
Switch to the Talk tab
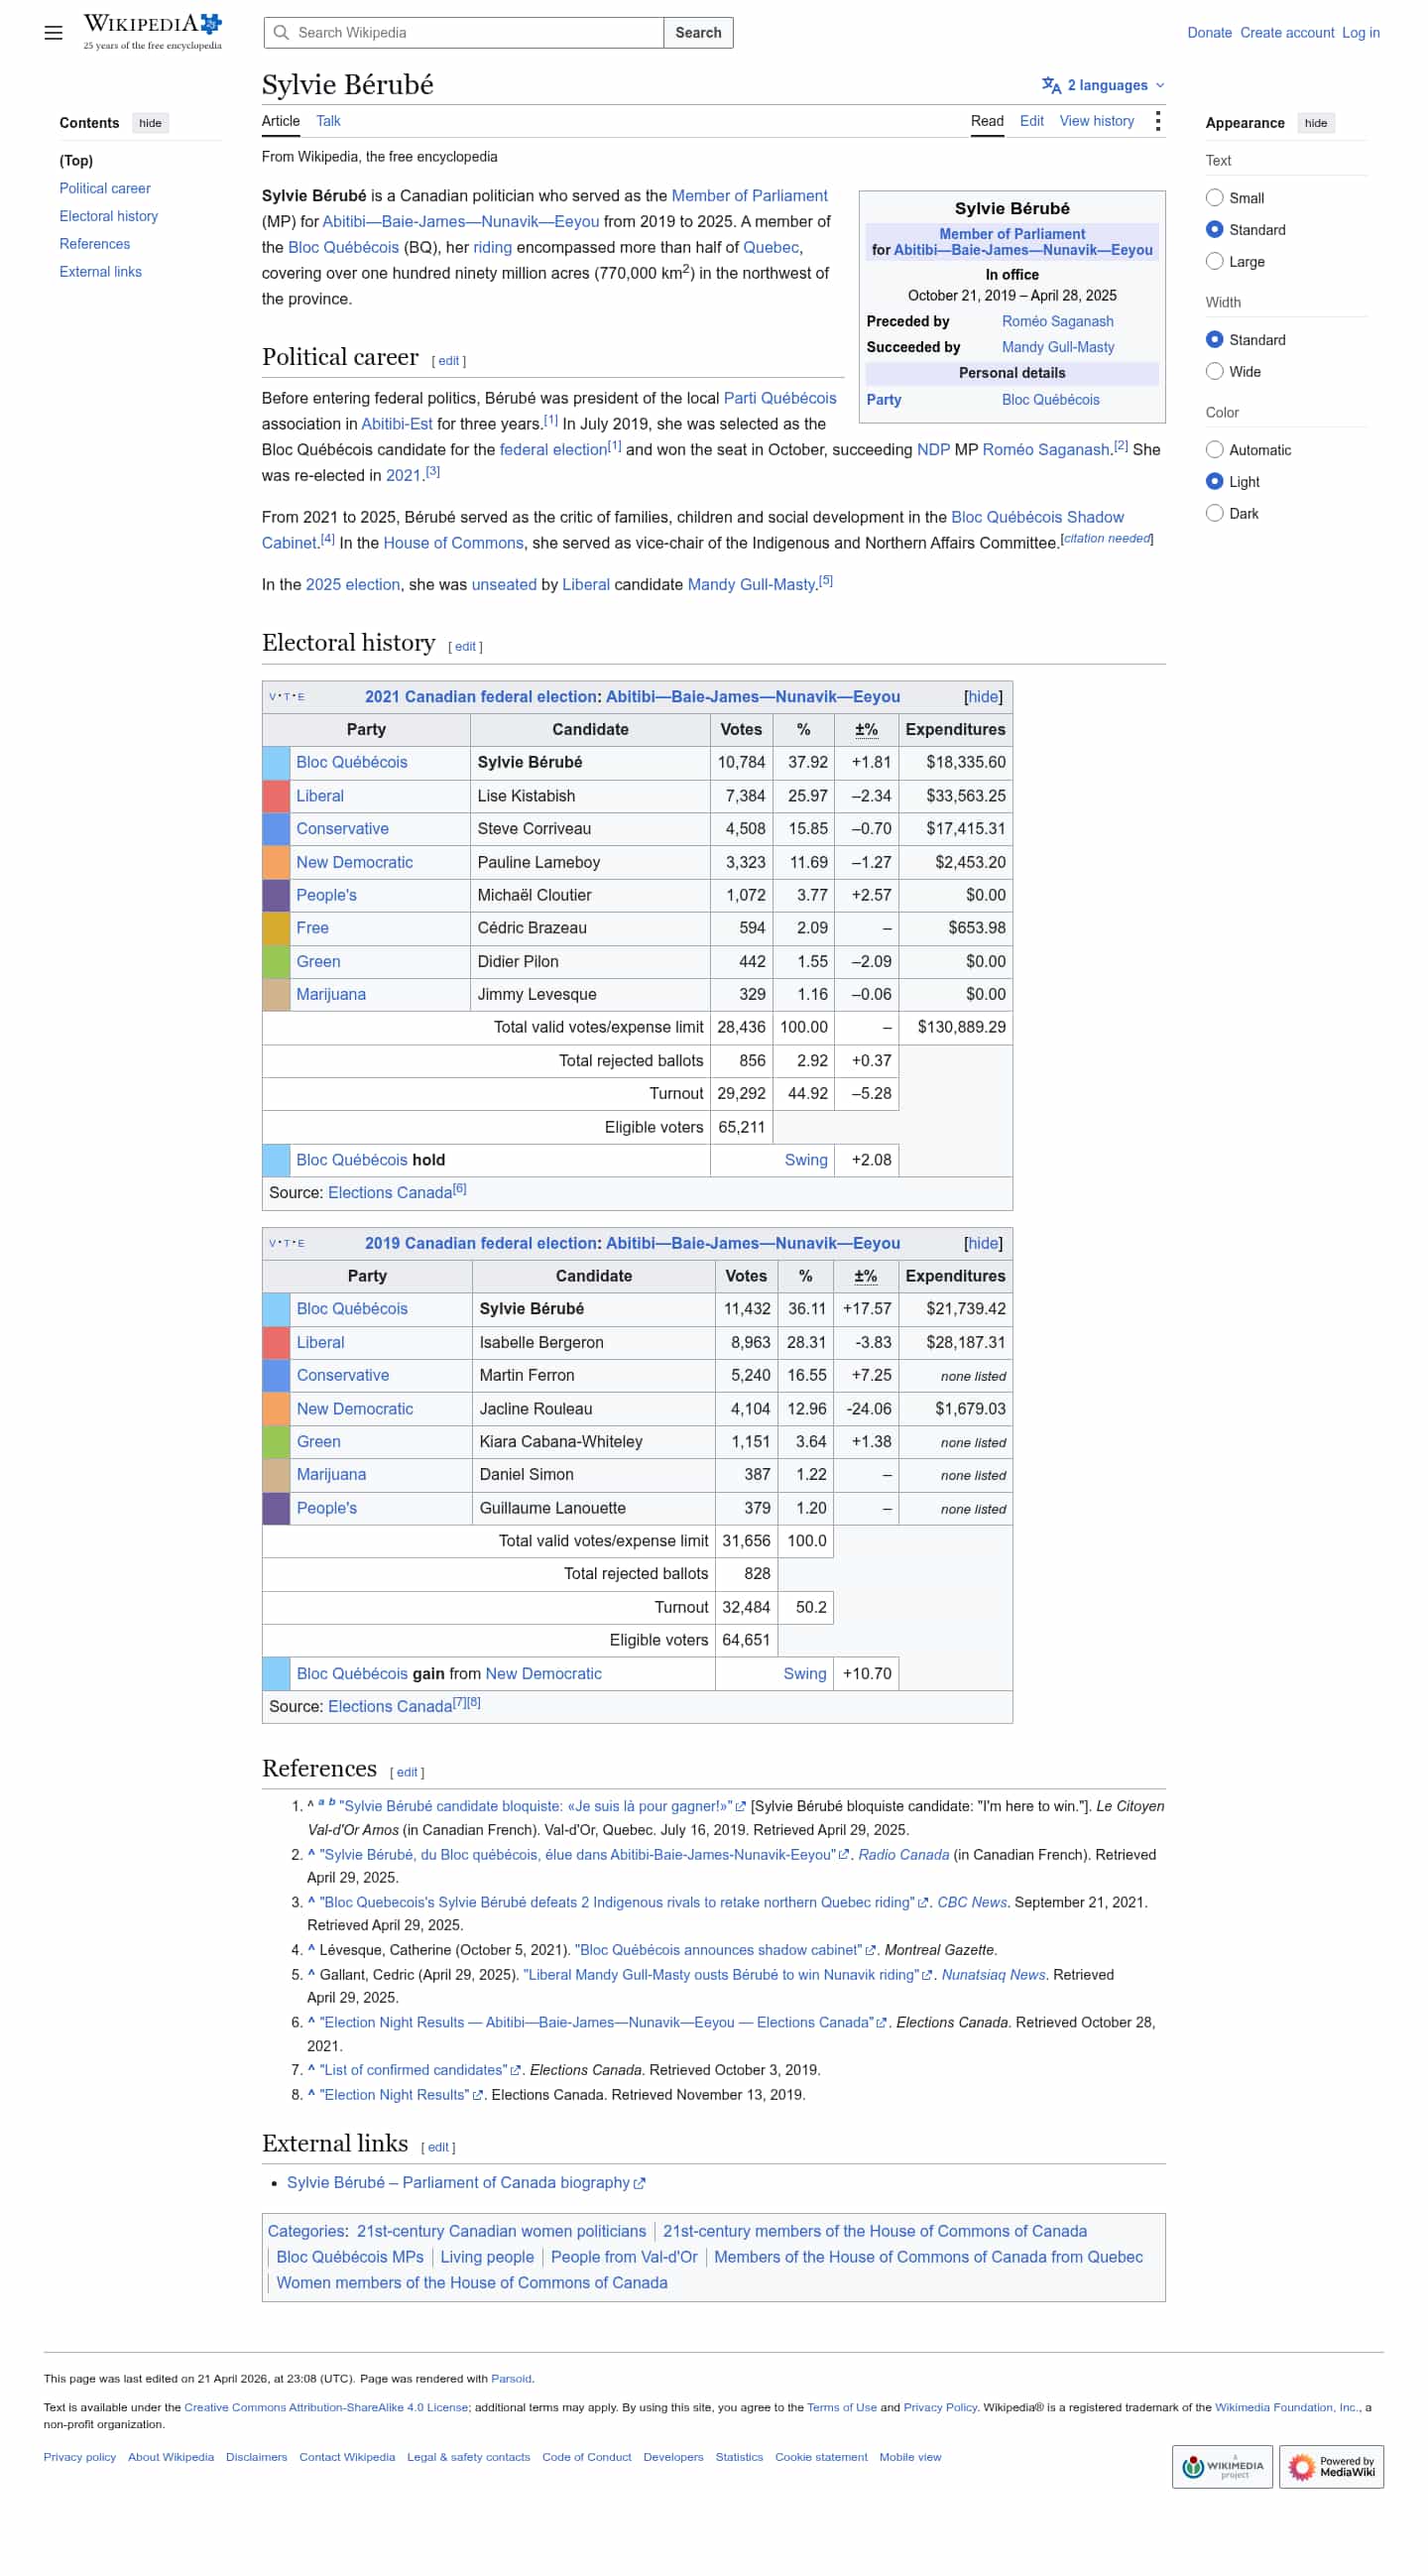click(328, 121)
